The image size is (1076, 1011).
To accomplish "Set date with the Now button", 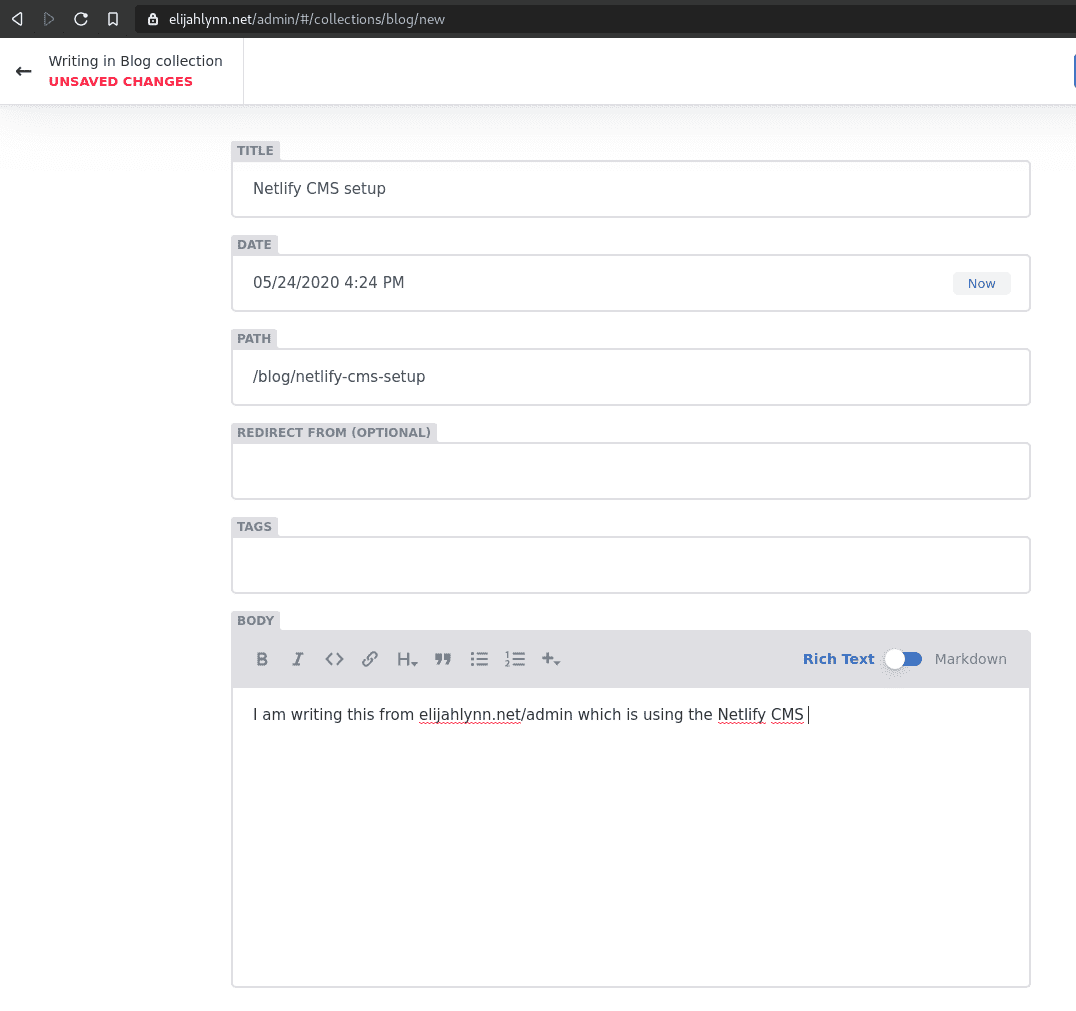I will [981, 283].
